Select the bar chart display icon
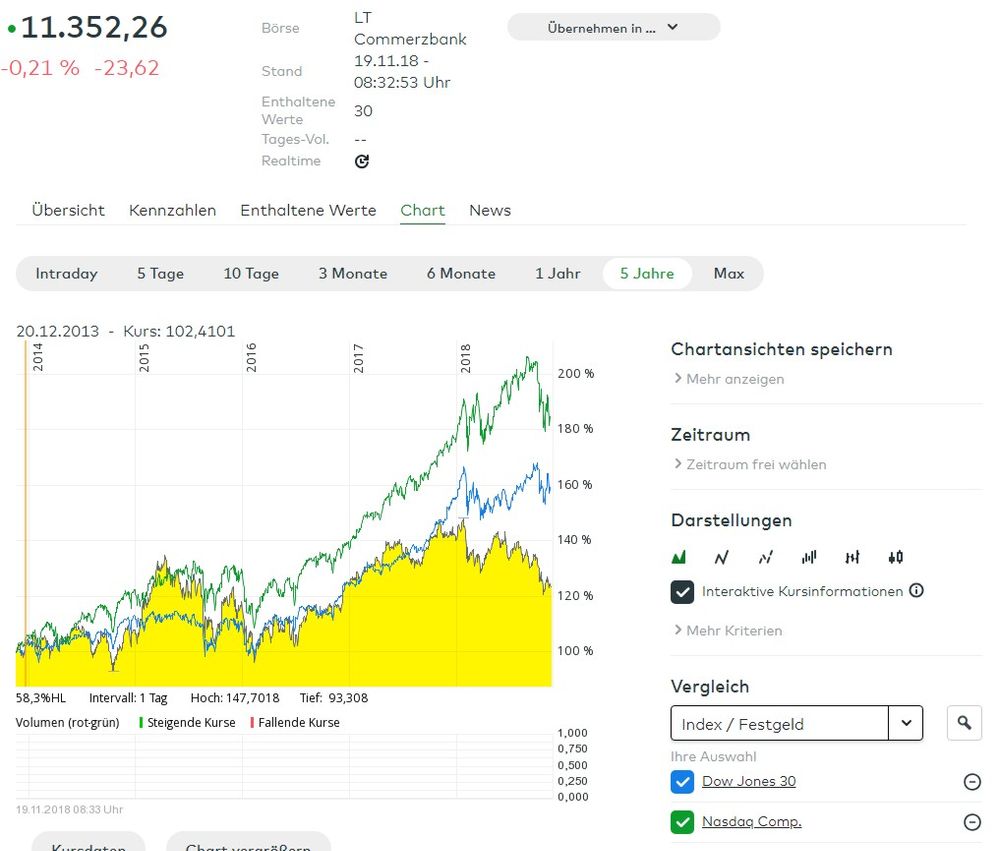The width and height of the screenshot is (999, 851). click(809, 557)
